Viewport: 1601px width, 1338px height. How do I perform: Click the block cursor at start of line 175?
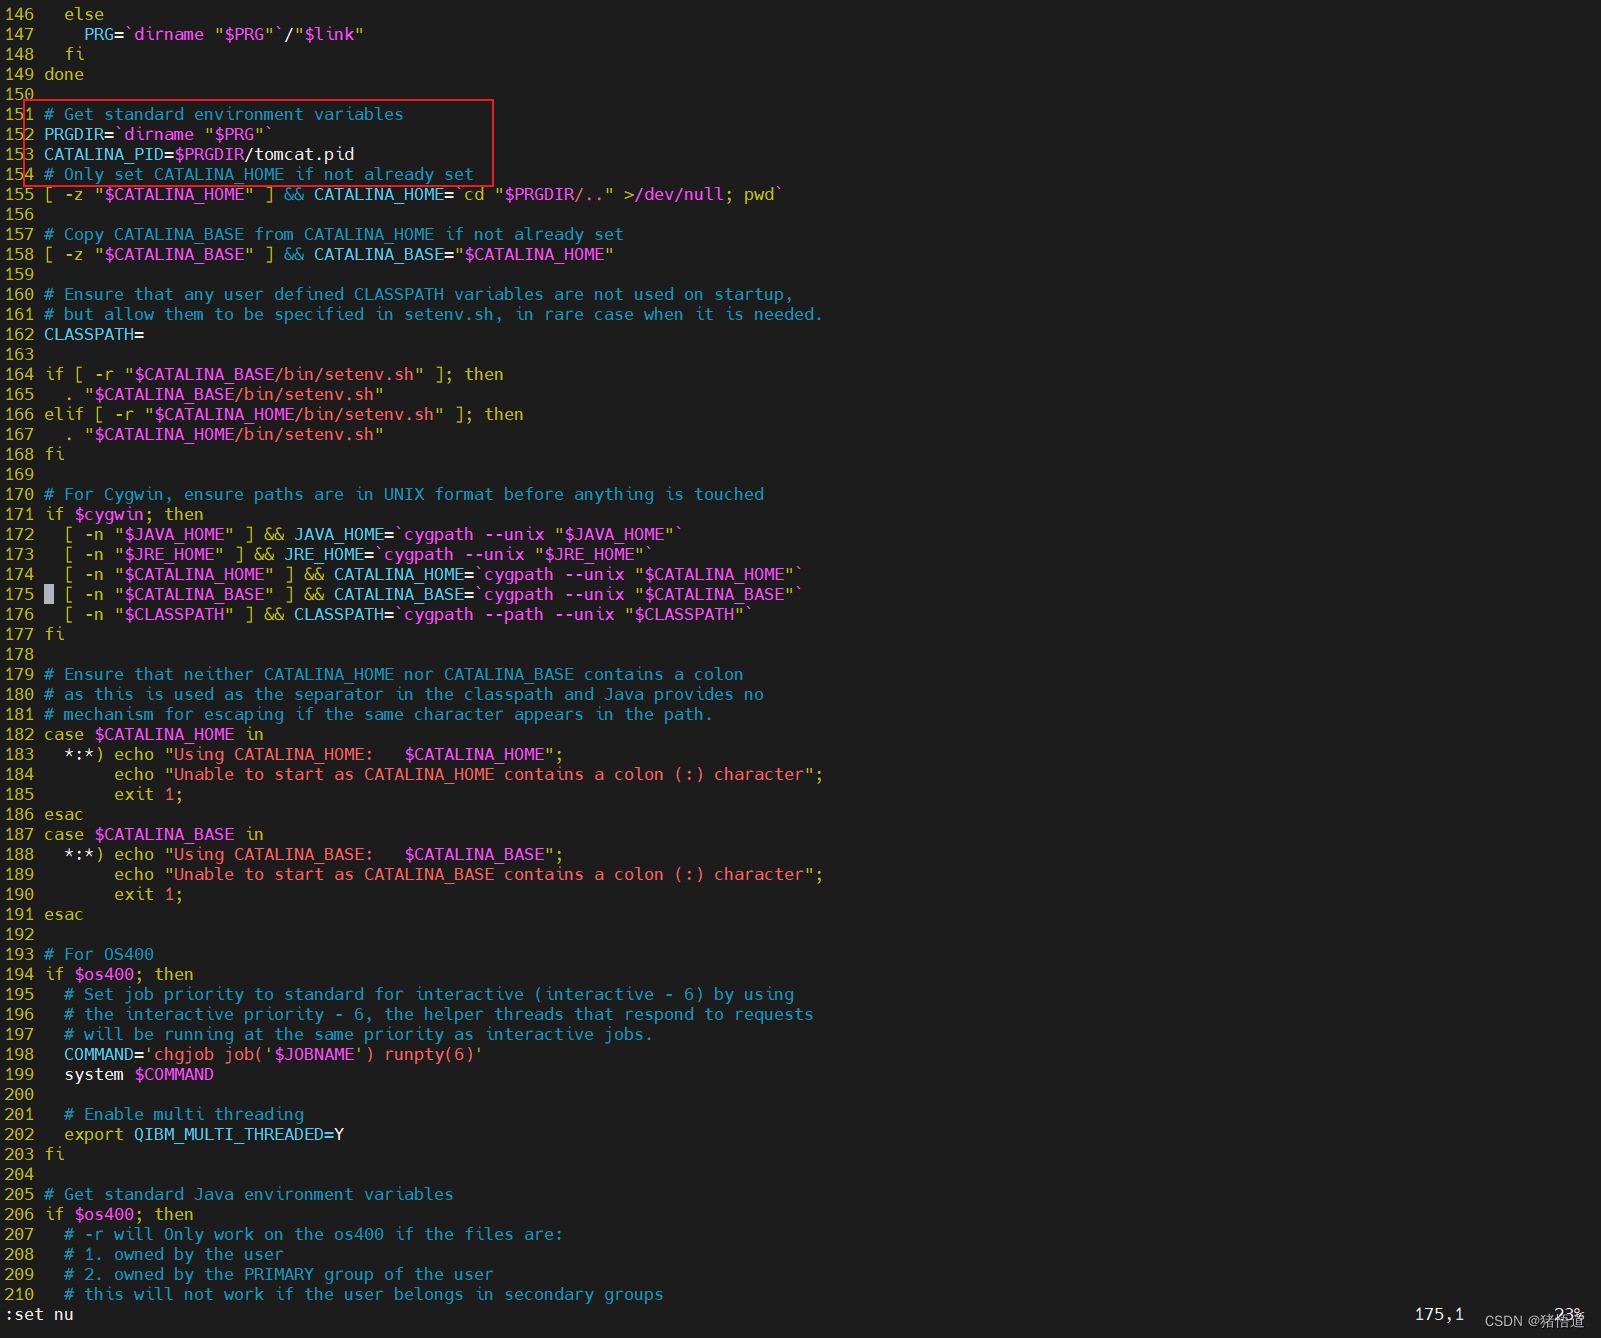point(49,594)
